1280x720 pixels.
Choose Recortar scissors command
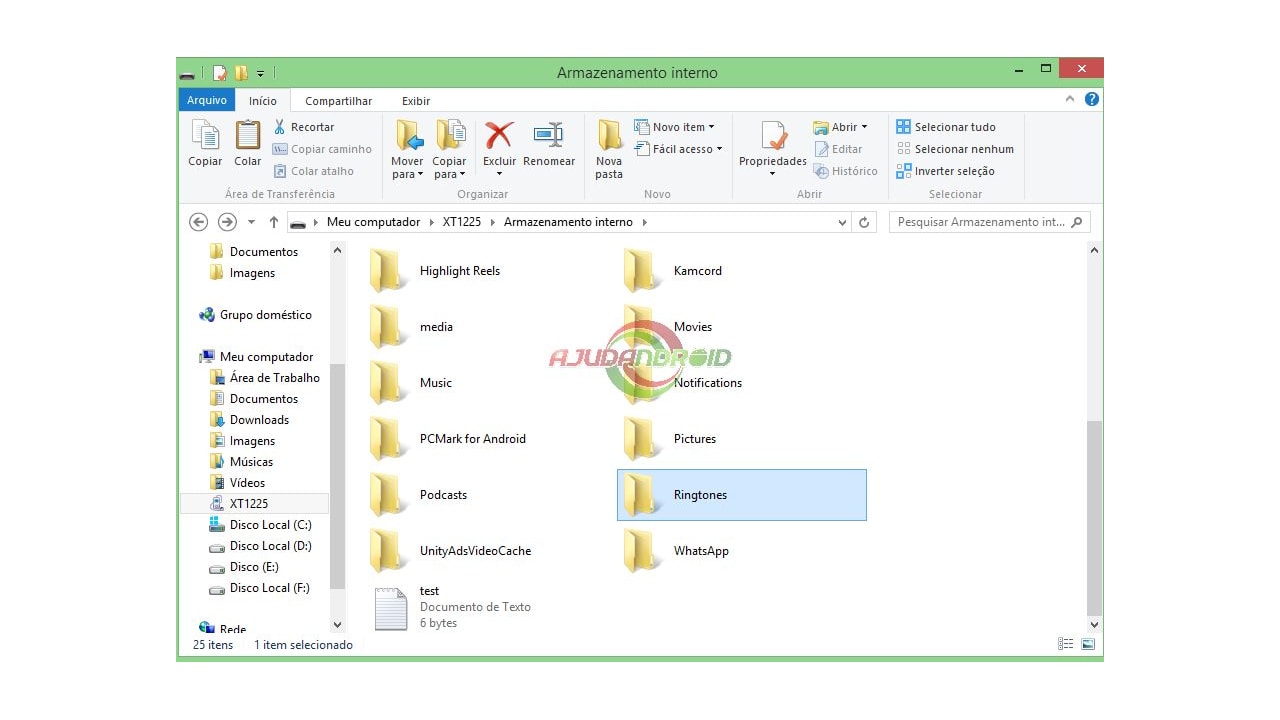pyautogui.click(x=304, y=127)
